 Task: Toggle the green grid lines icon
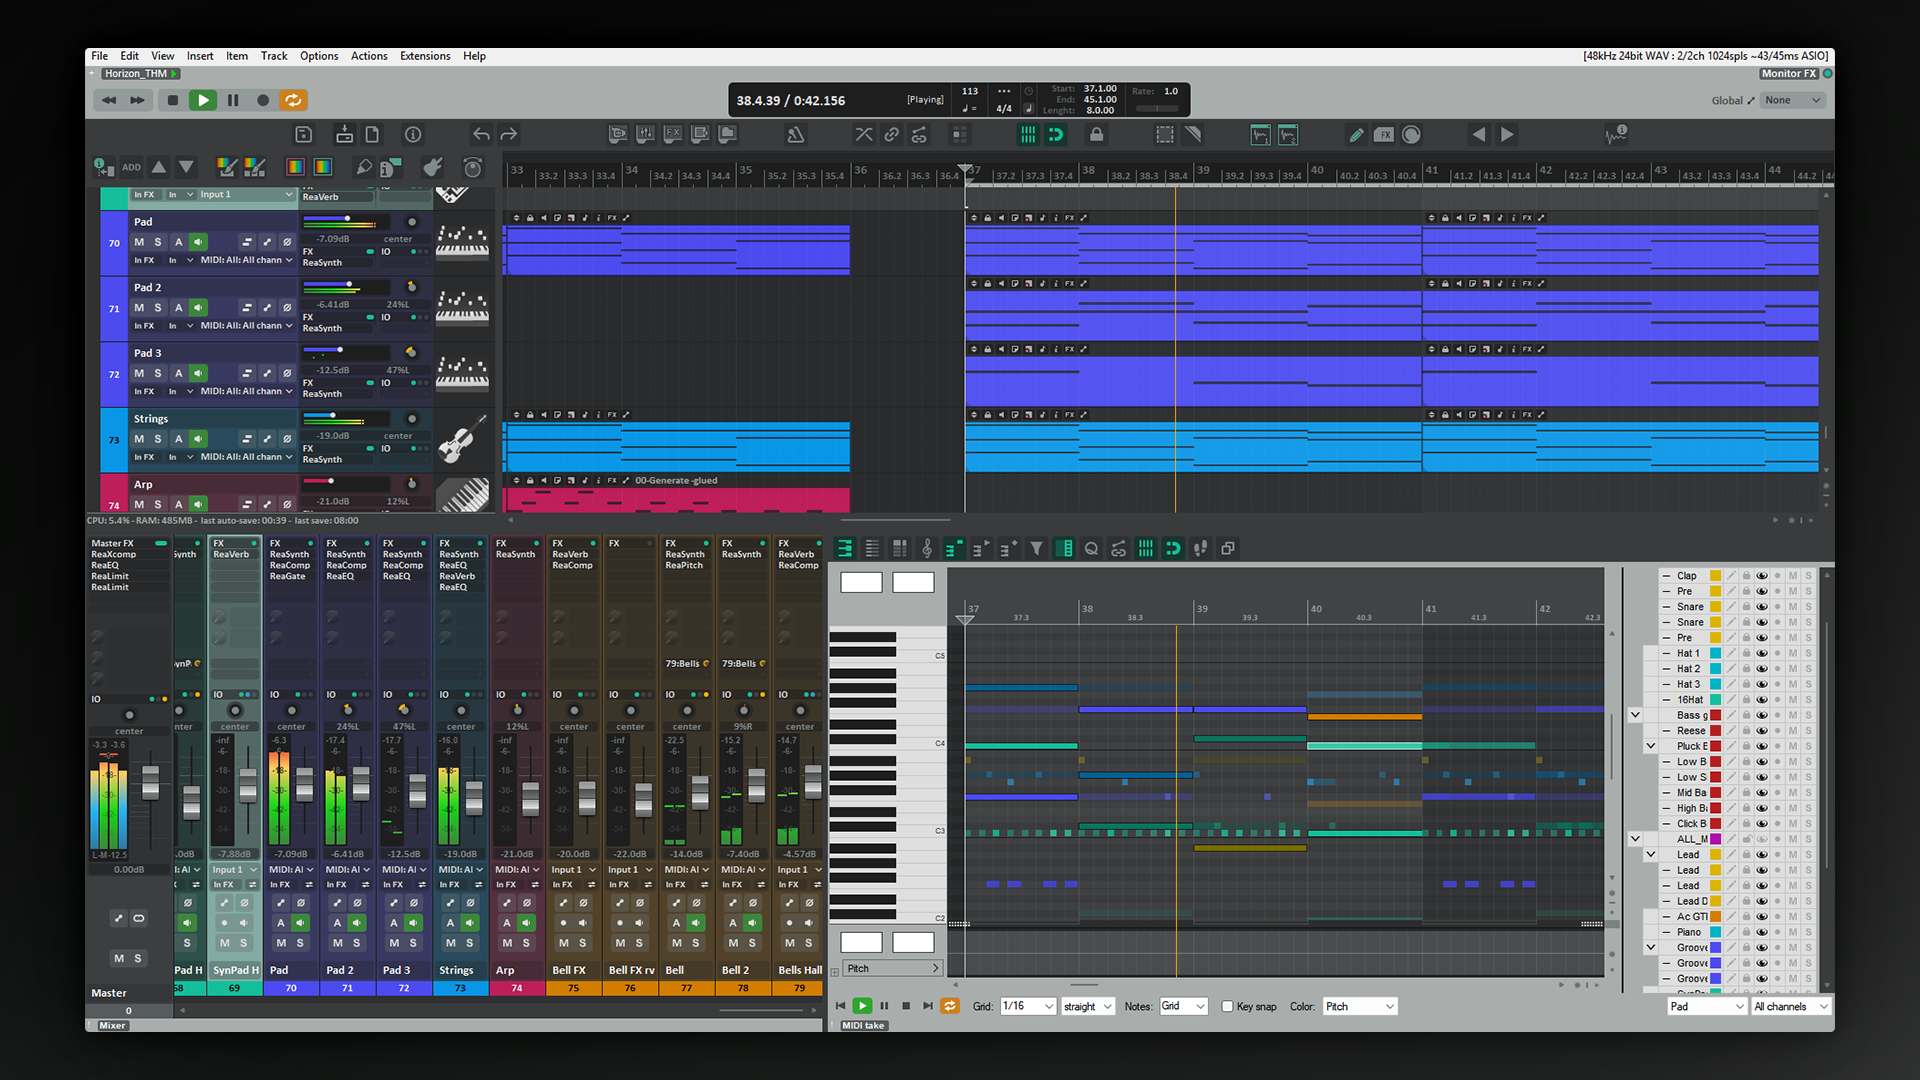[1027, 135]
